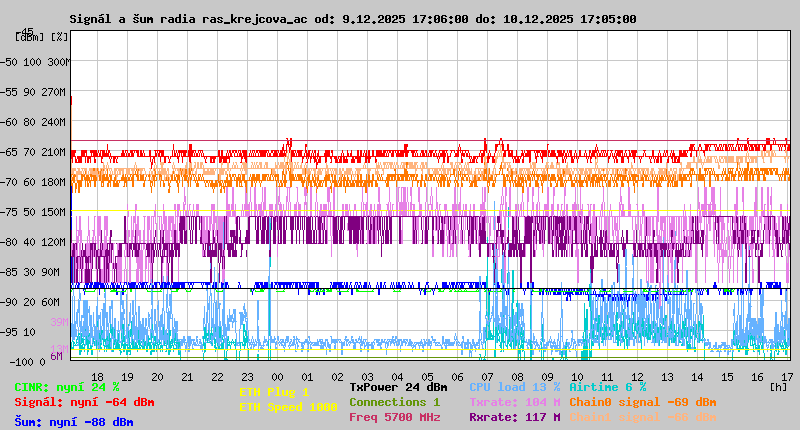Click the [dBm] unit label on the y-axis
800x430 pixels.
tap(29, 37)
